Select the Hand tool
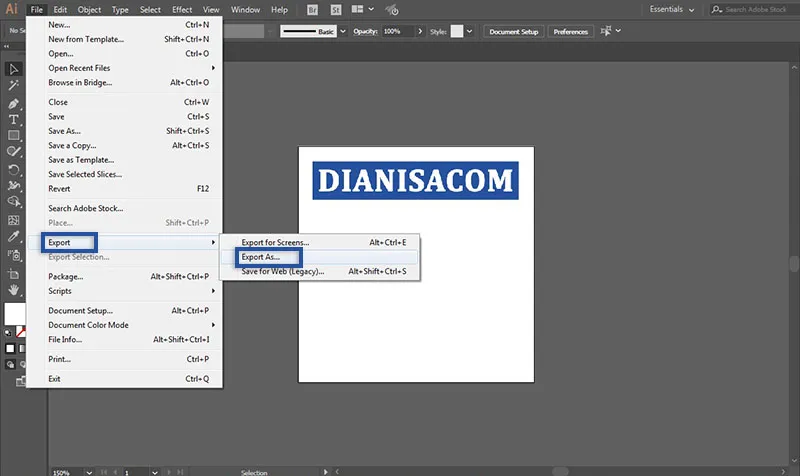The image size is (800, 476). (x=14, y=290)
